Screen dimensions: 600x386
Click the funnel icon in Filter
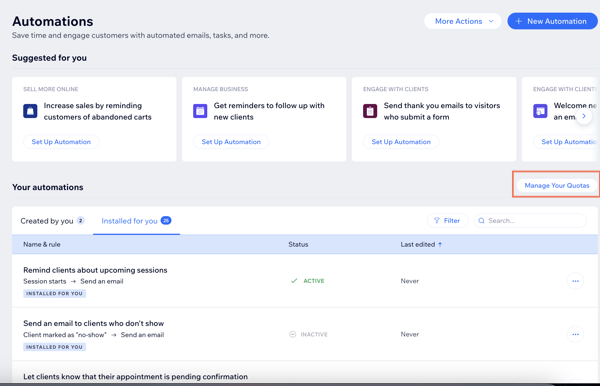point(437,221)
